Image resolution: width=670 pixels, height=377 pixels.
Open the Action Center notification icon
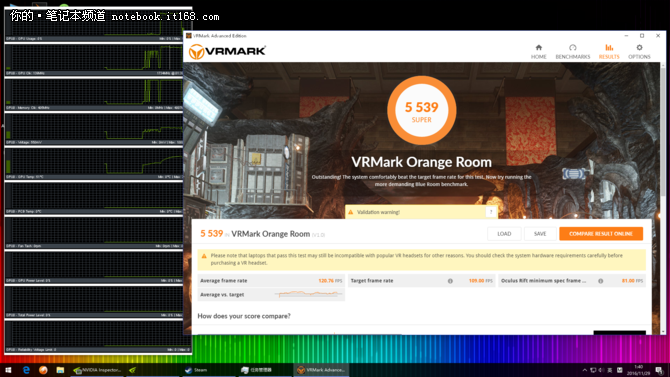(659, 370)
